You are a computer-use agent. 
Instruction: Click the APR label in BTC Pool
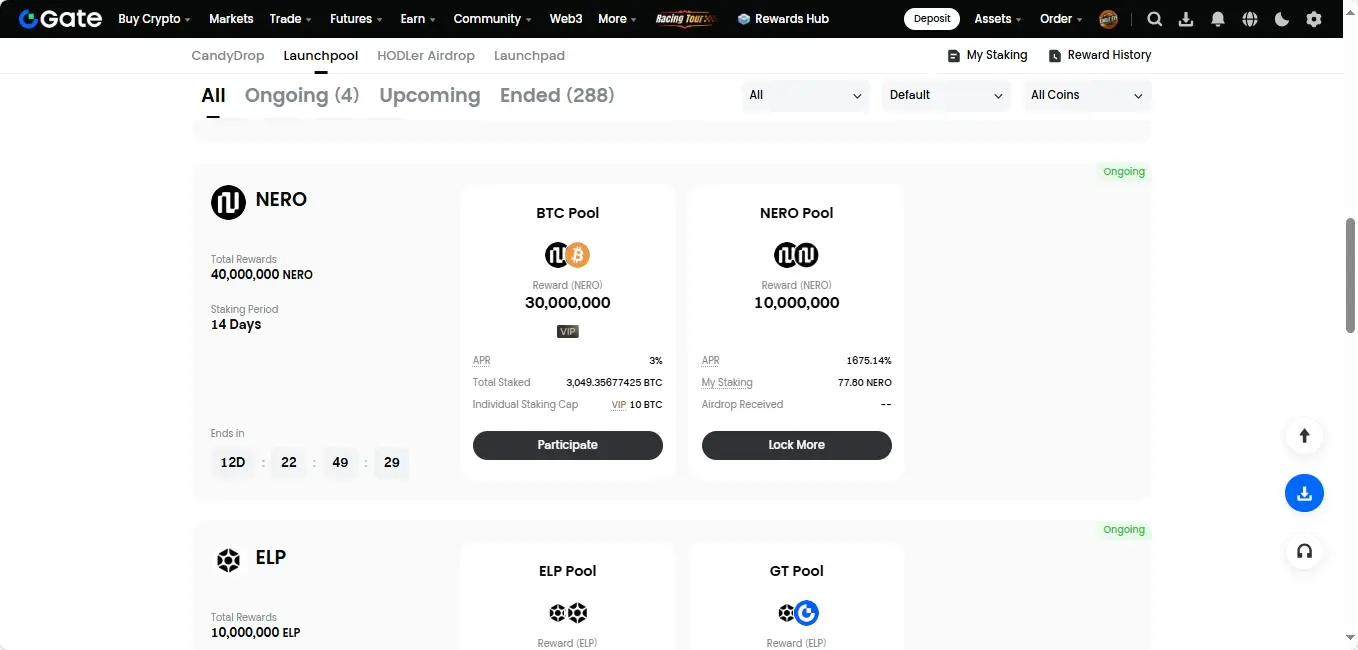pos(482,361)
